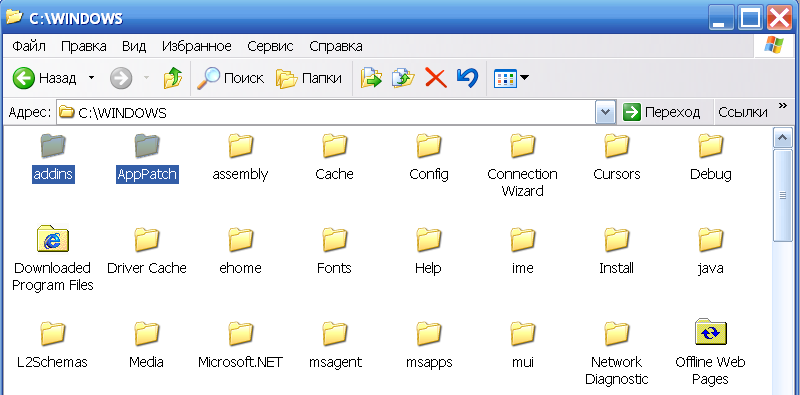Click the scrollbar up arrow
The image size is (800, 395).
[x=782, y=137]
